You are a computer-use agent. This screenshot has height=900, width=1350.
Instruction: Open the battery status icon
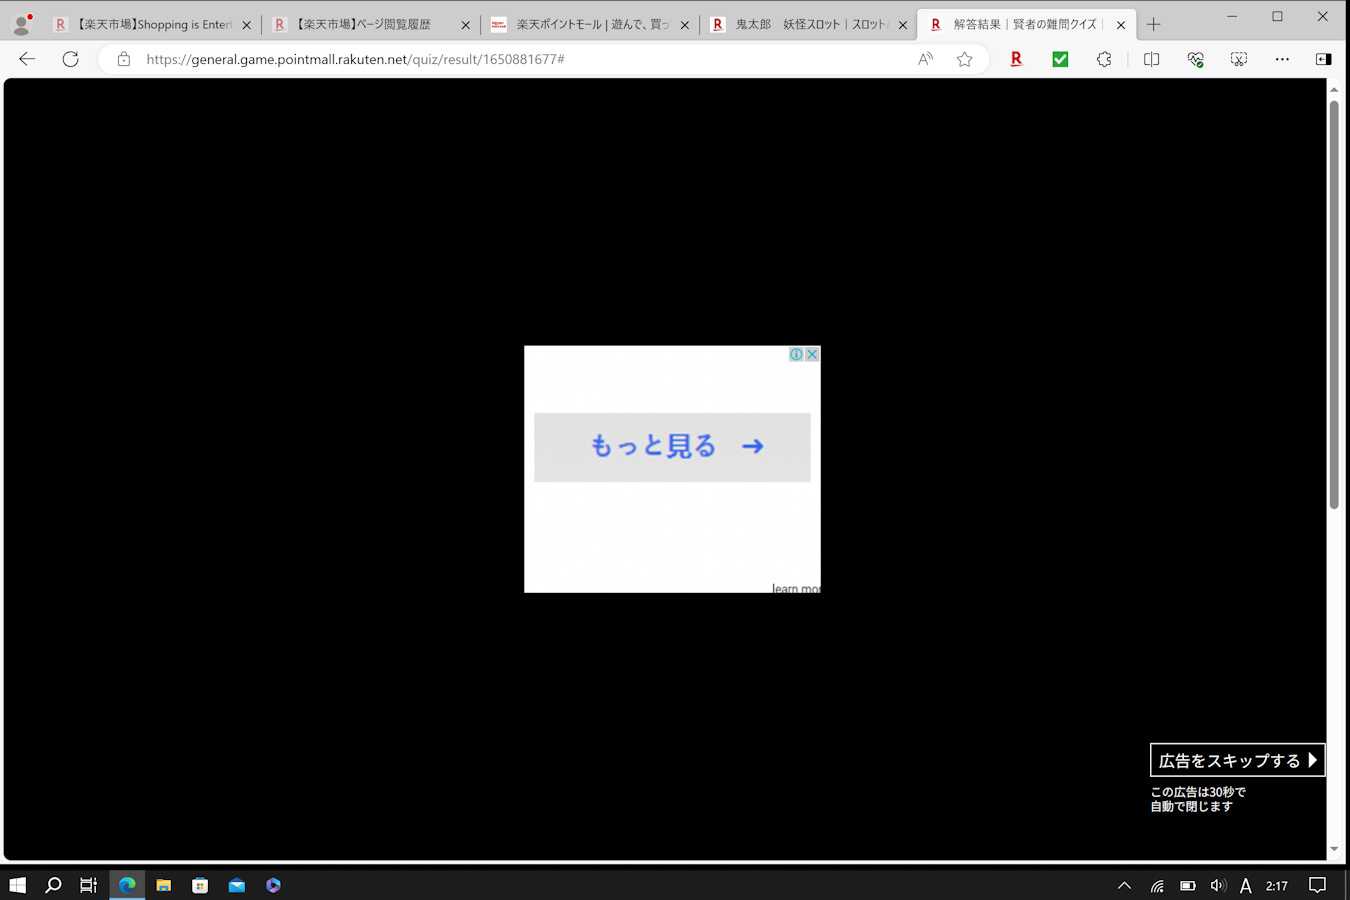tap(1188, 885)
